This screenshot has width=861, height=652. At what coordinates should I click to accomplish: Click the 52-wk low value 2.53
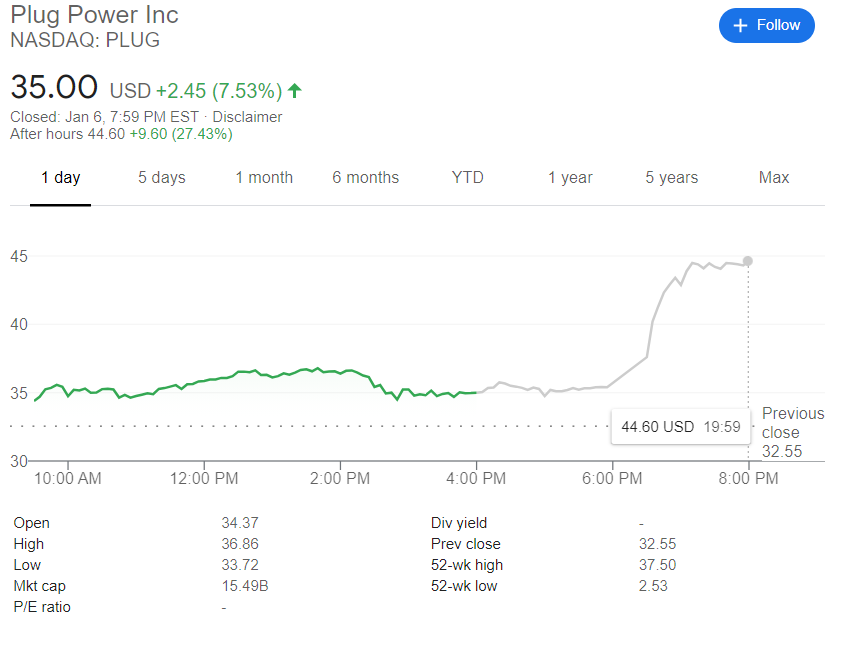pos(653,586)
